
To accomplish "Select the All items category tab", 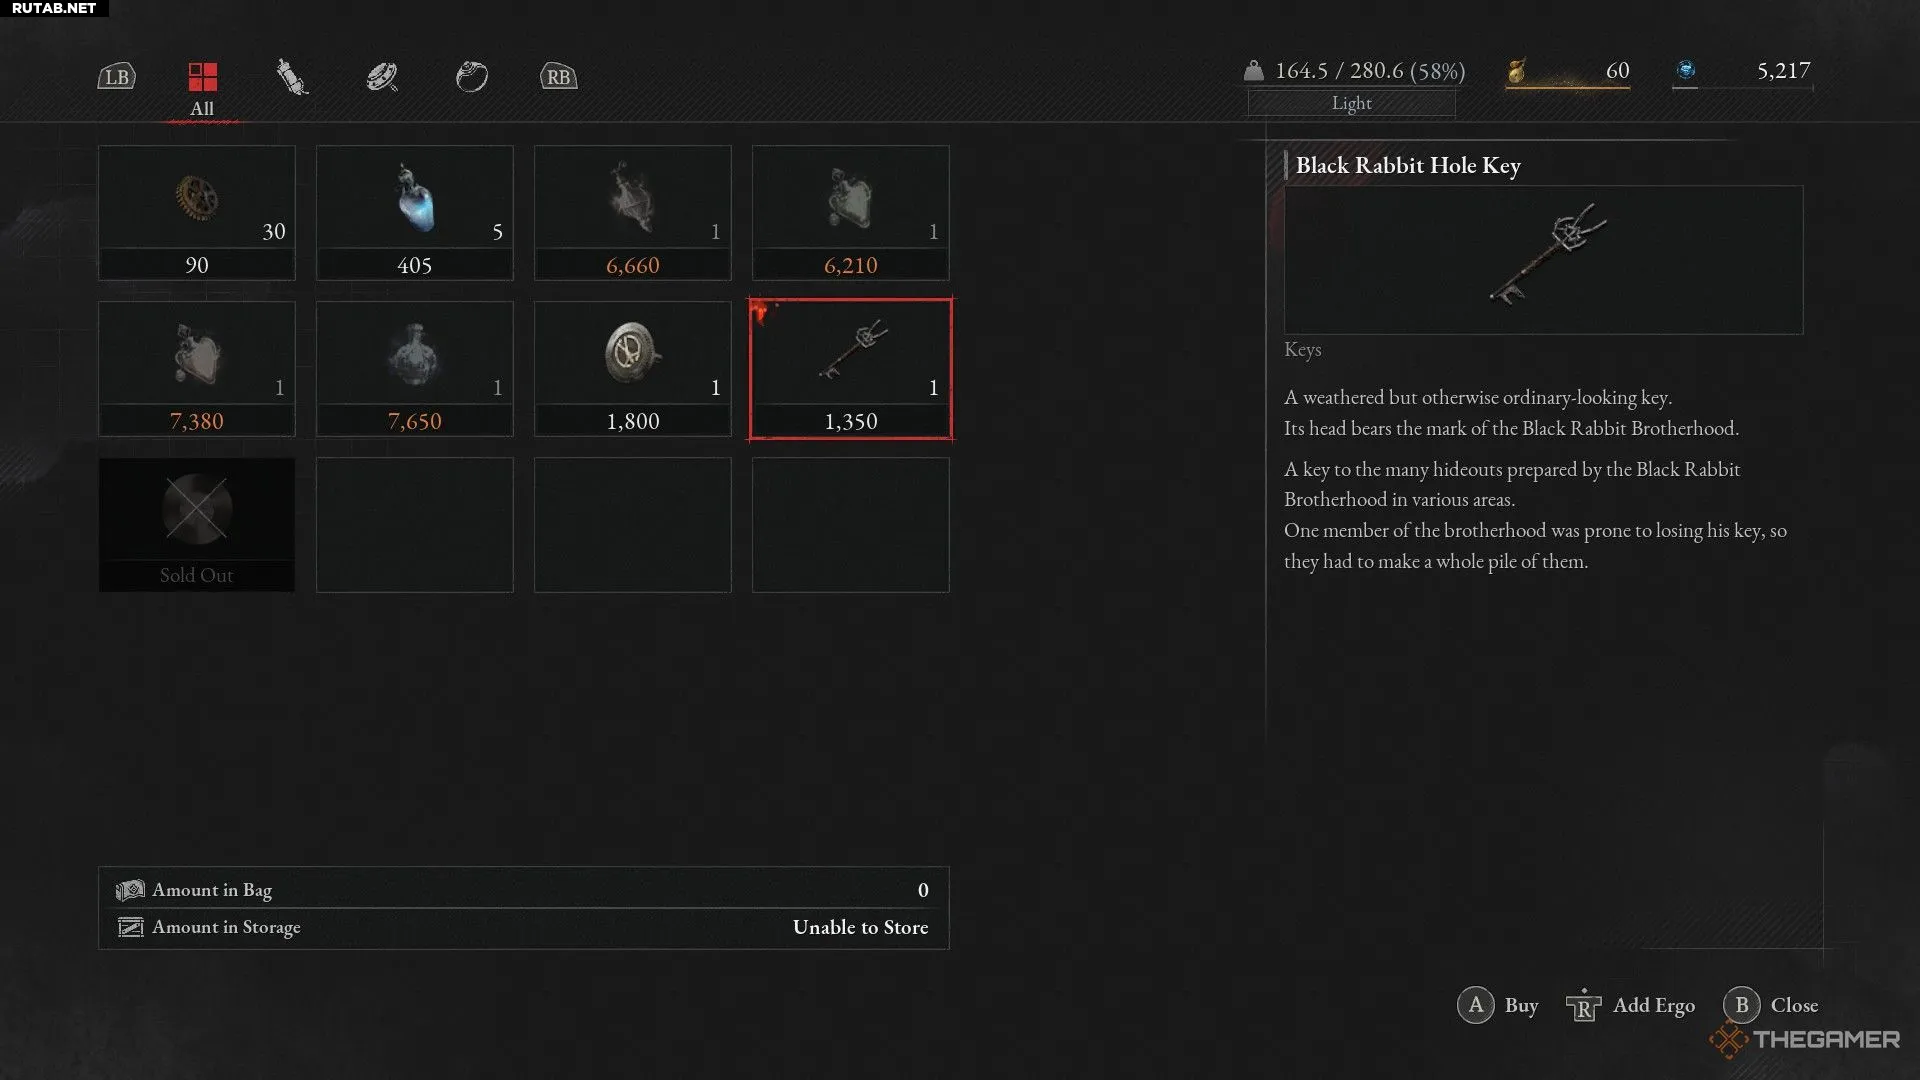I will point(202,88).
